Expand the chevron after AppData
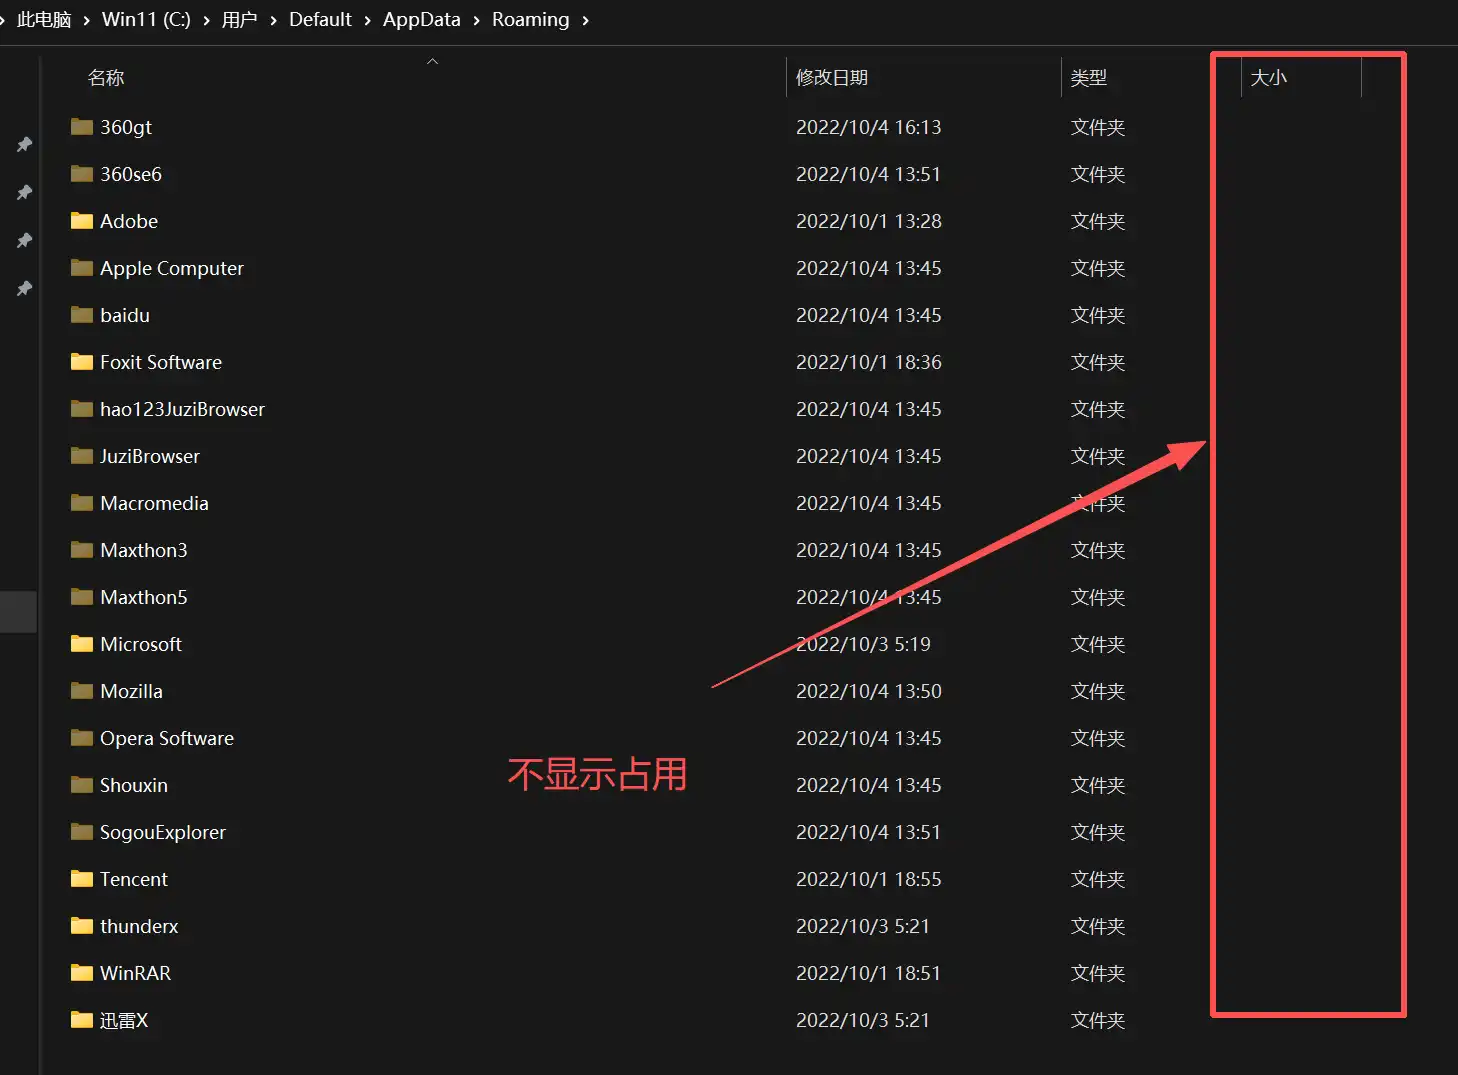The width and height of the screenshot is (1458, 1075). click(x=476, y=20)
